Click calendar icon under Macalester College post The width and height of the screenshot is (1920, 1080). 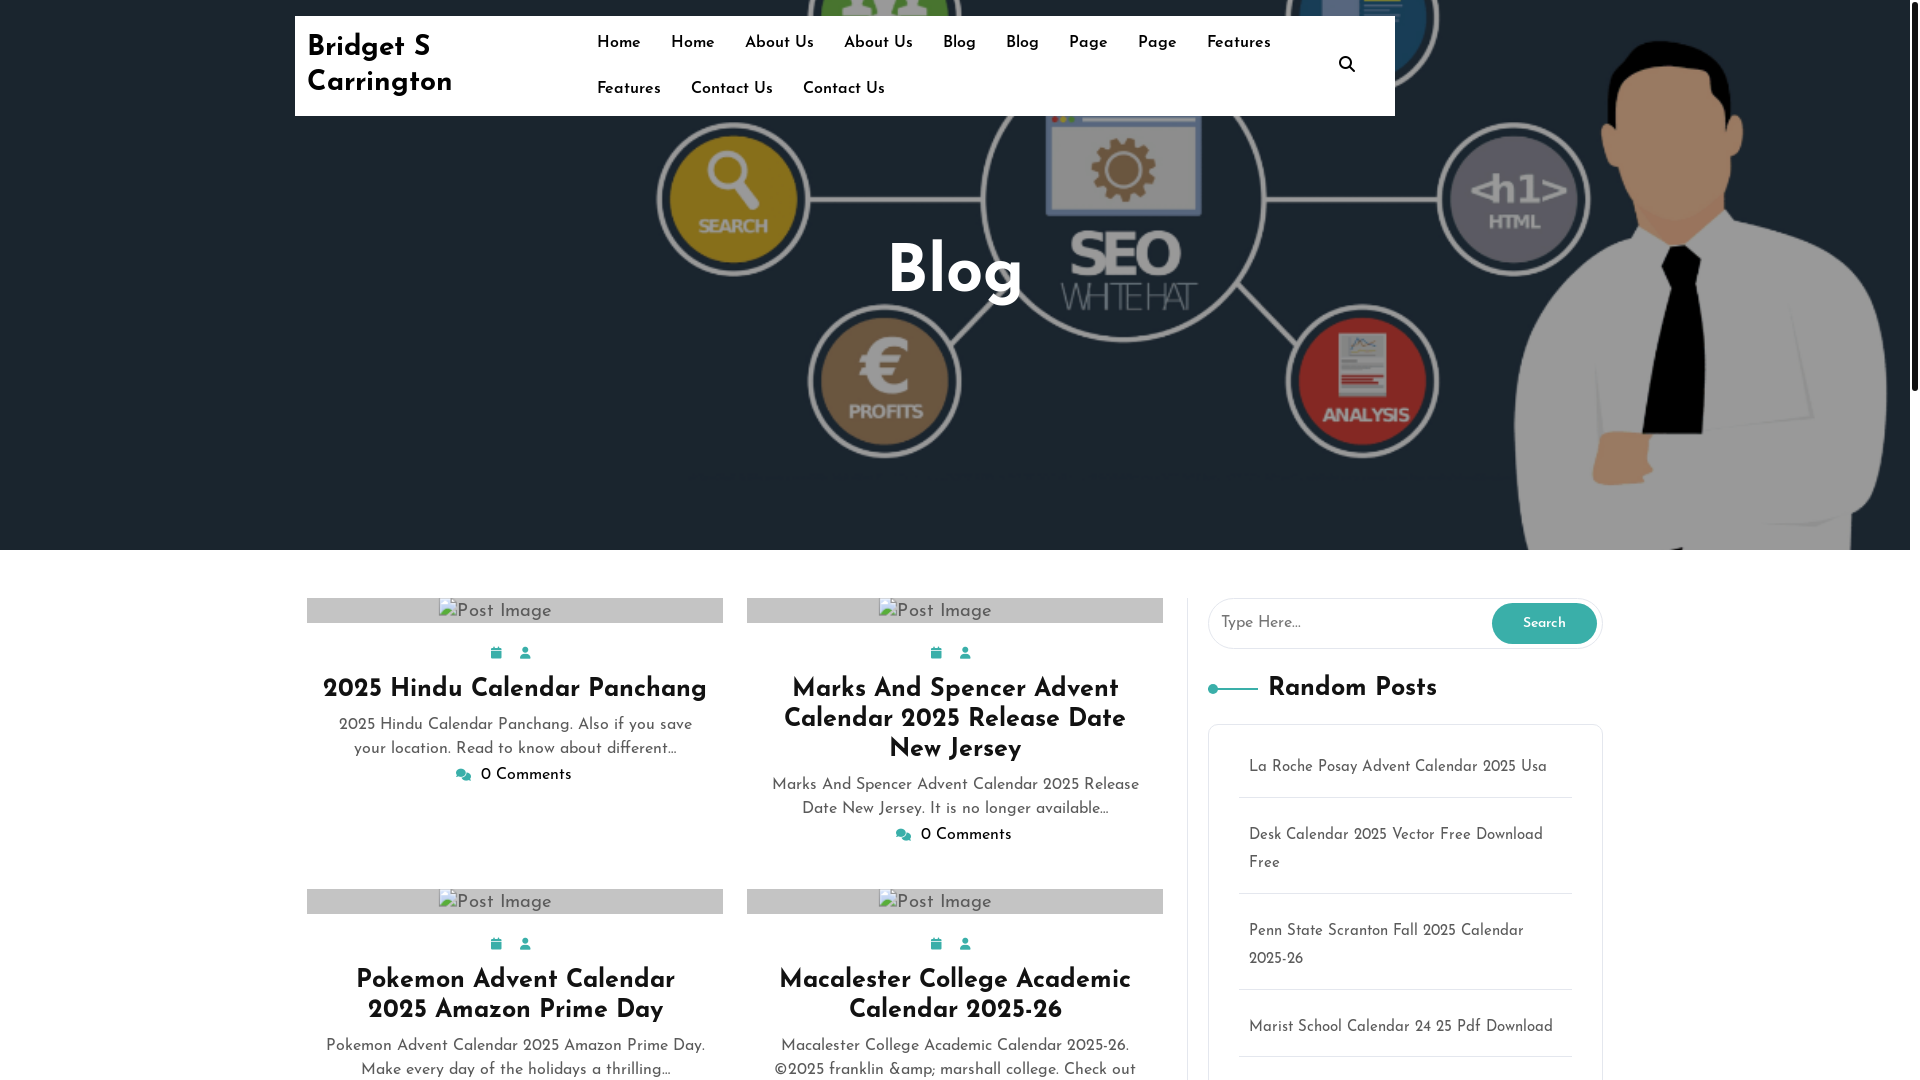tap(936, 944)
